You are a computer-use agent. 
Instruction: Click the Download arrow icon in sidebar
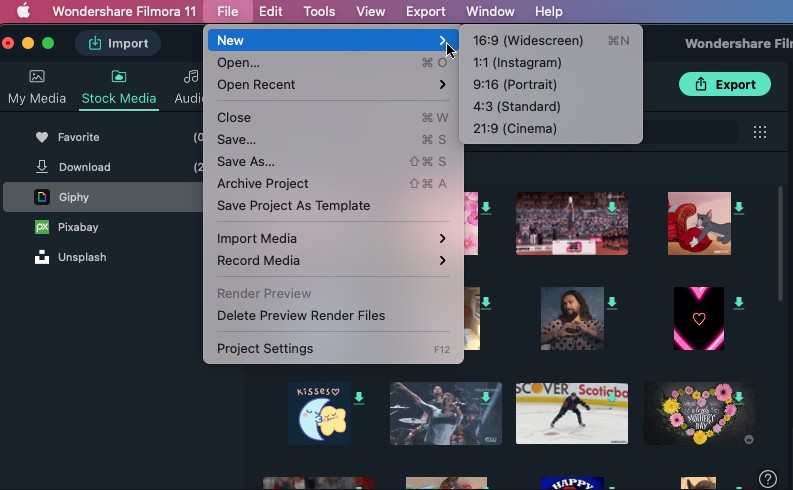click(42, 166)
